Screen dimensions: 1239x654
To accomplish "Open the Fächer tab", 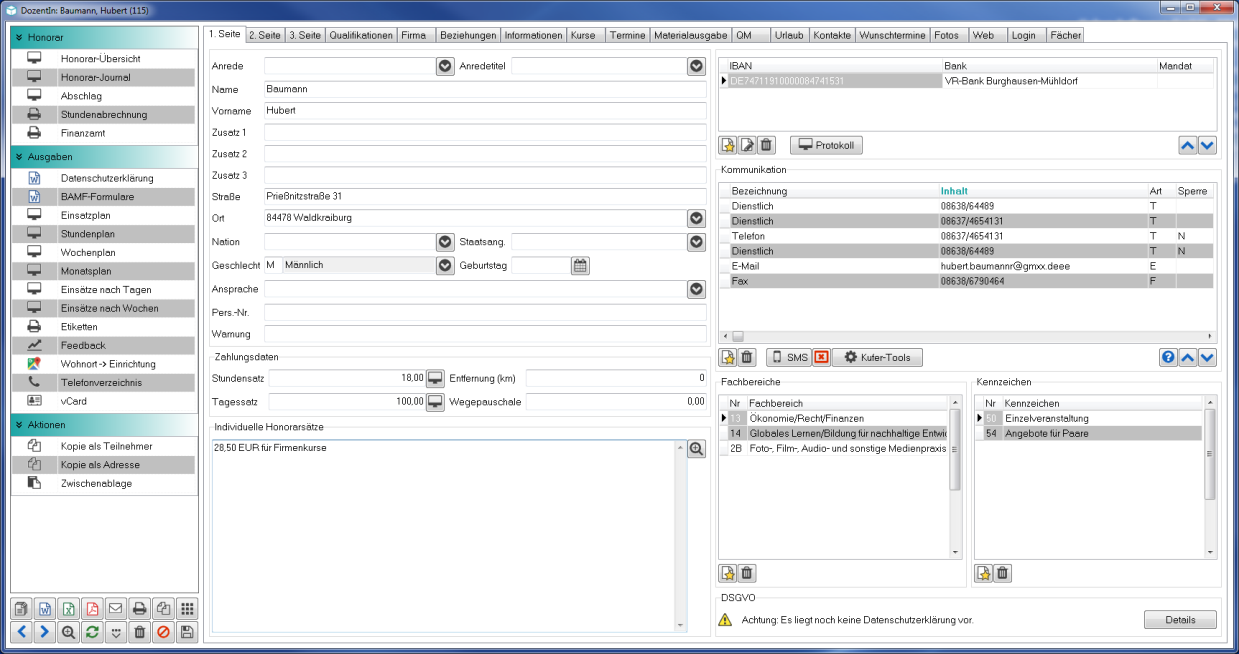I will (x=1065, y=35).
